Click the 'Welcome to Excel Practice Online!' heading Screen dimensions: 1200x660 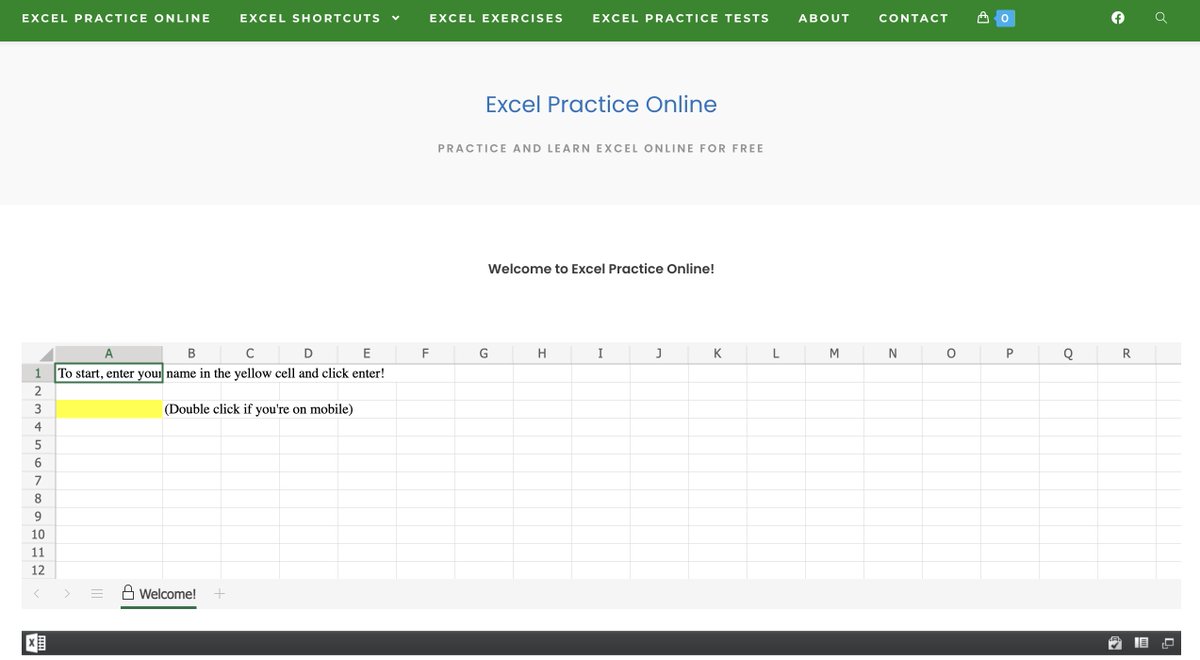pos(601,269)
